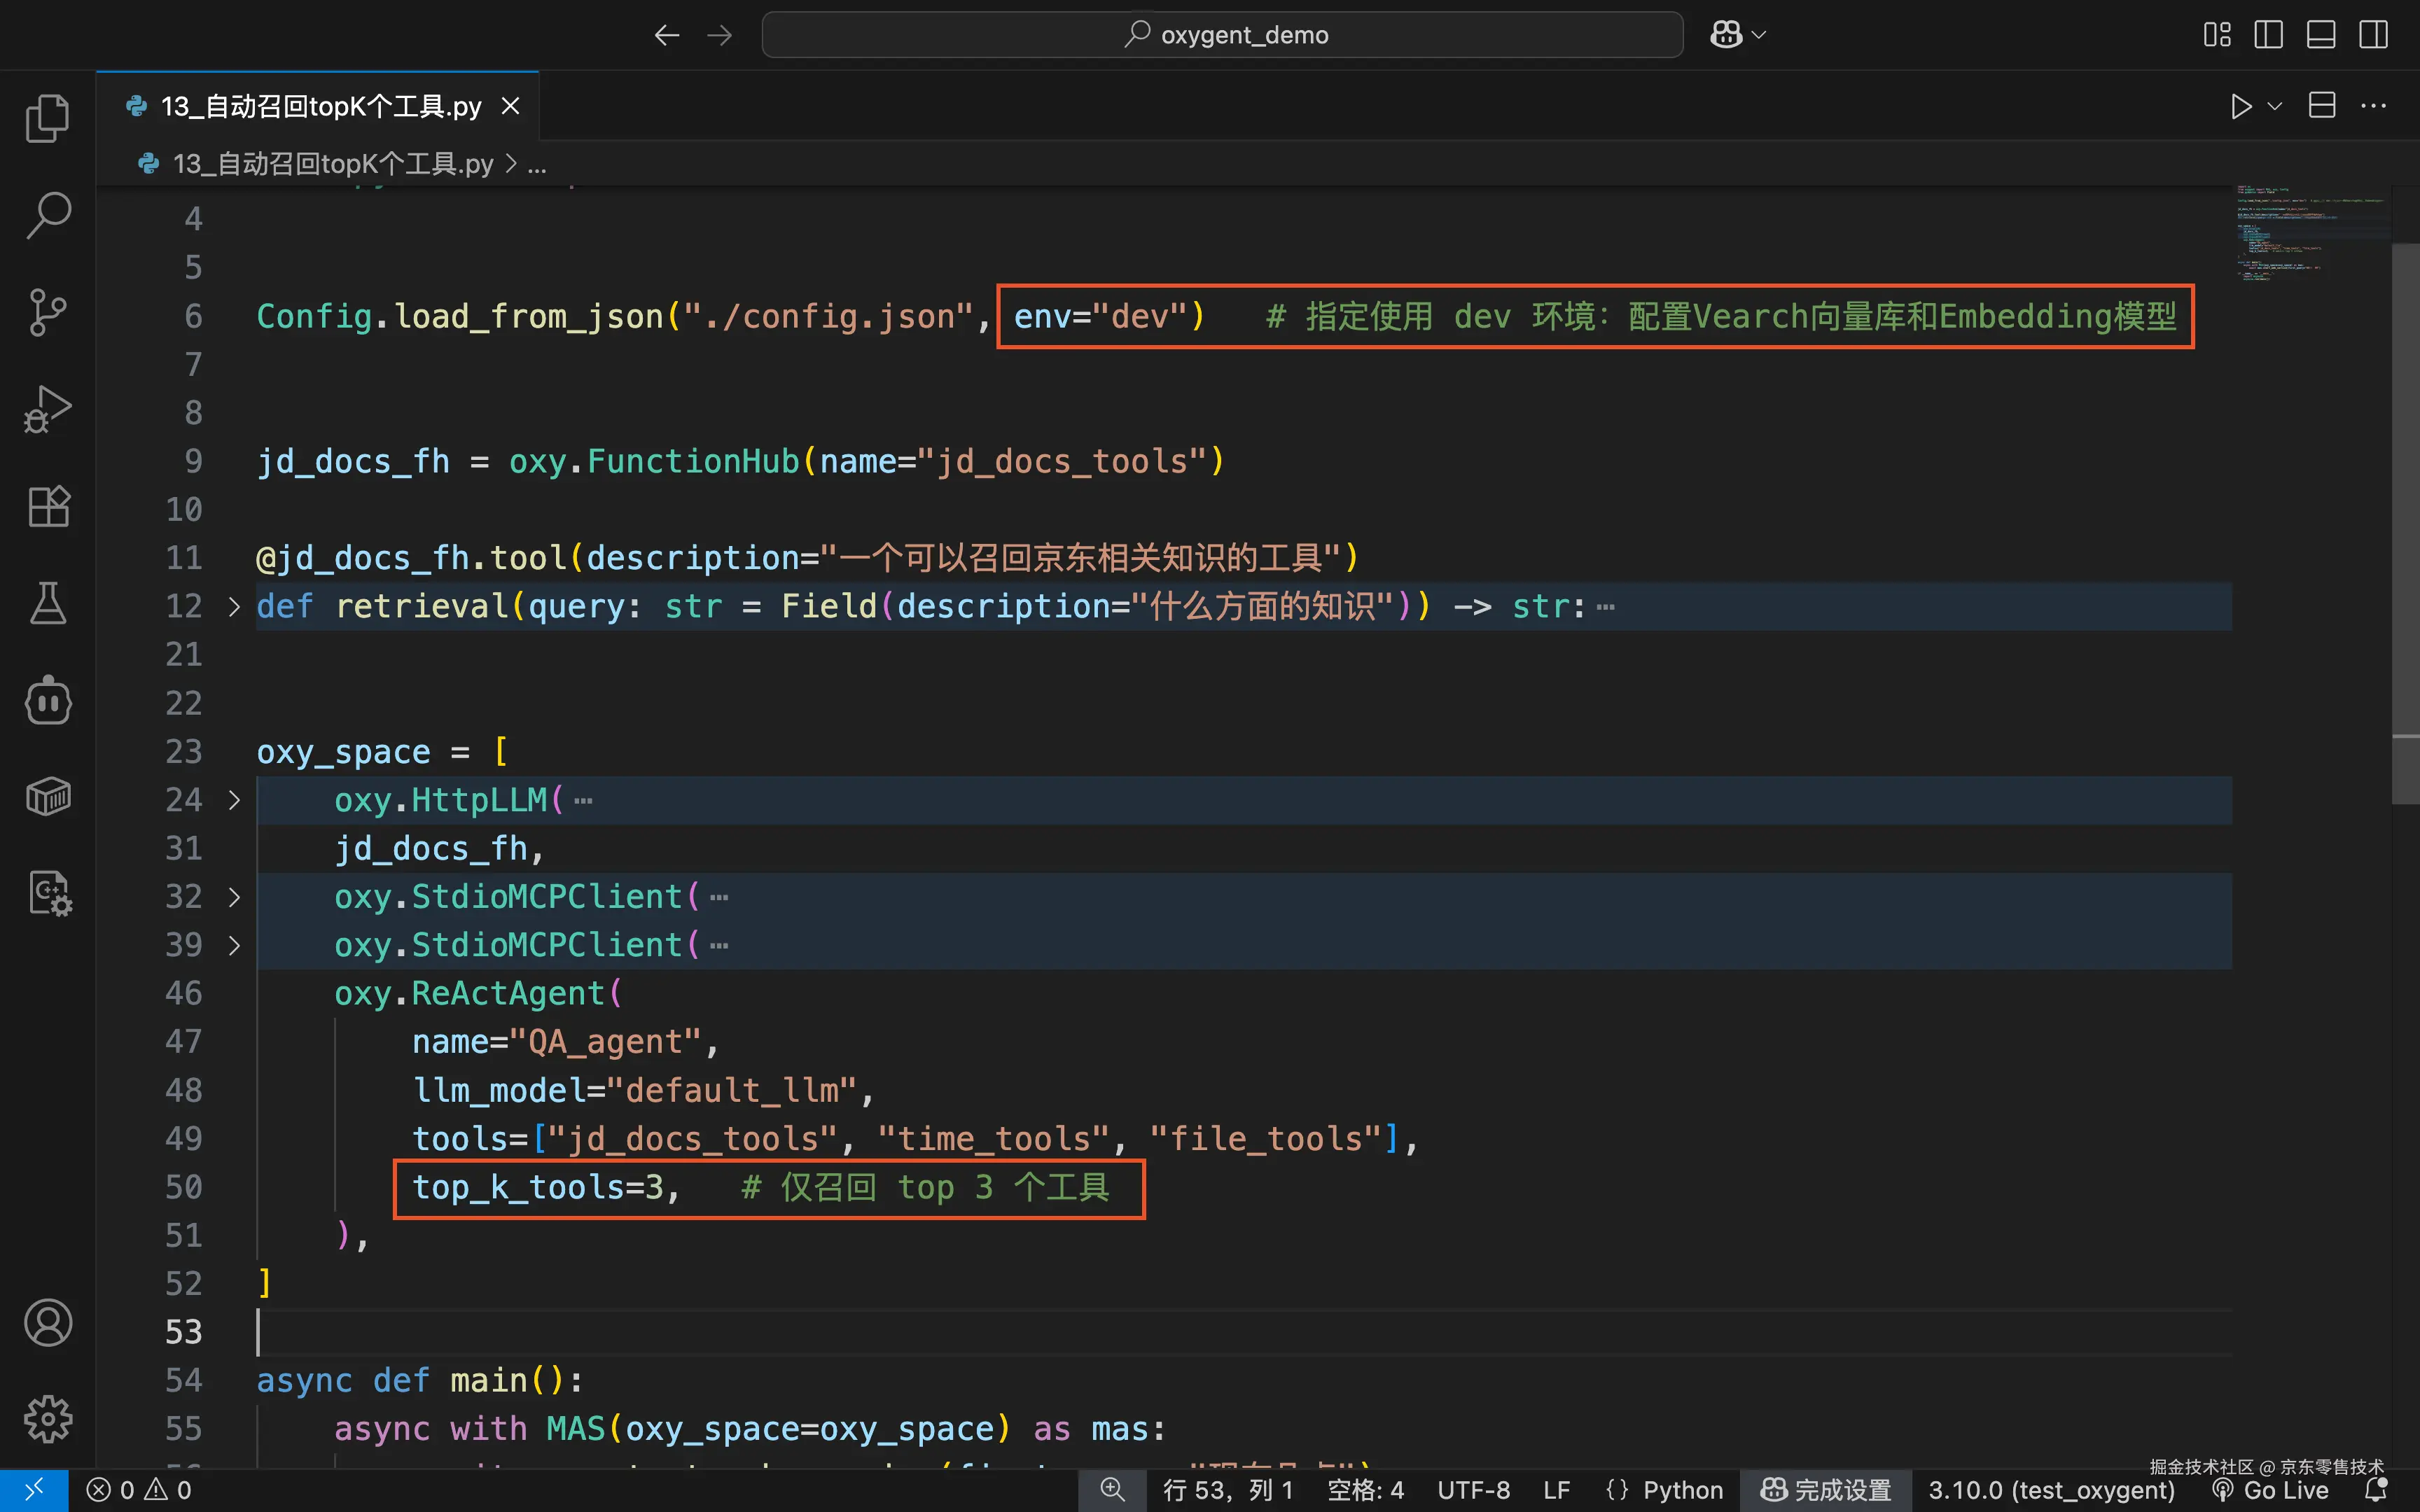Toggle the bottom panel layout button
Image resolution: width=2420 pixels, height=1512 pixels.
tap(2320, 35)
